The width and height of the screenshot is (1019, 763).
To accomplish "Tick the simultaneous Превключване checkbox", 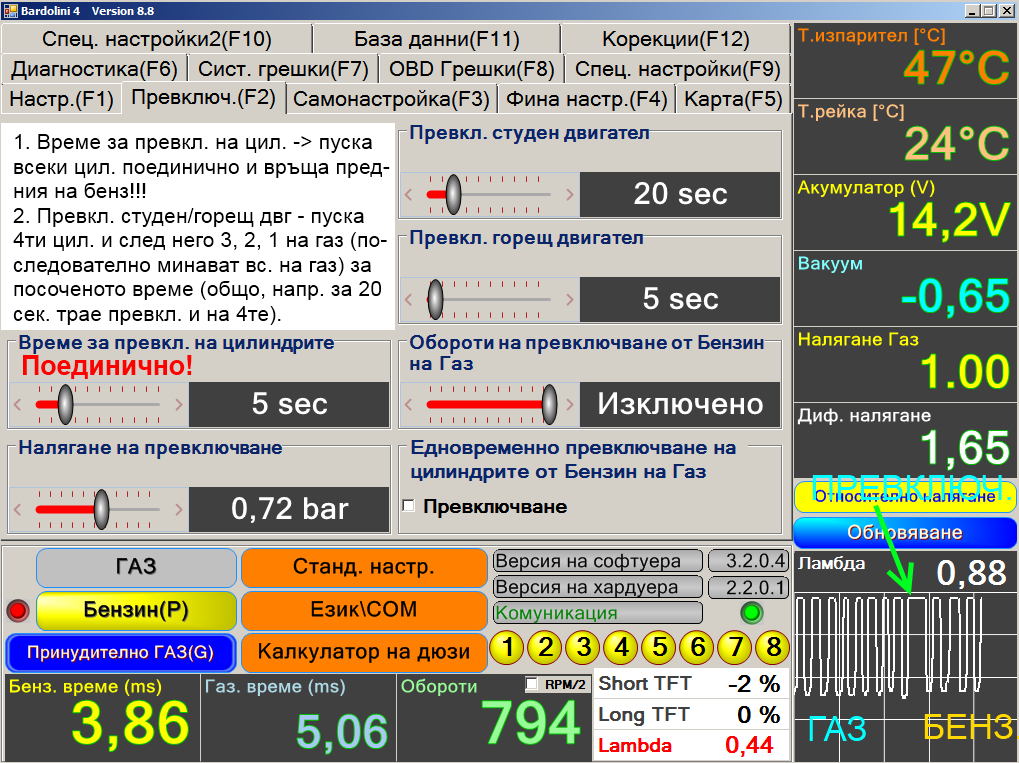I will tap(408, 506).
